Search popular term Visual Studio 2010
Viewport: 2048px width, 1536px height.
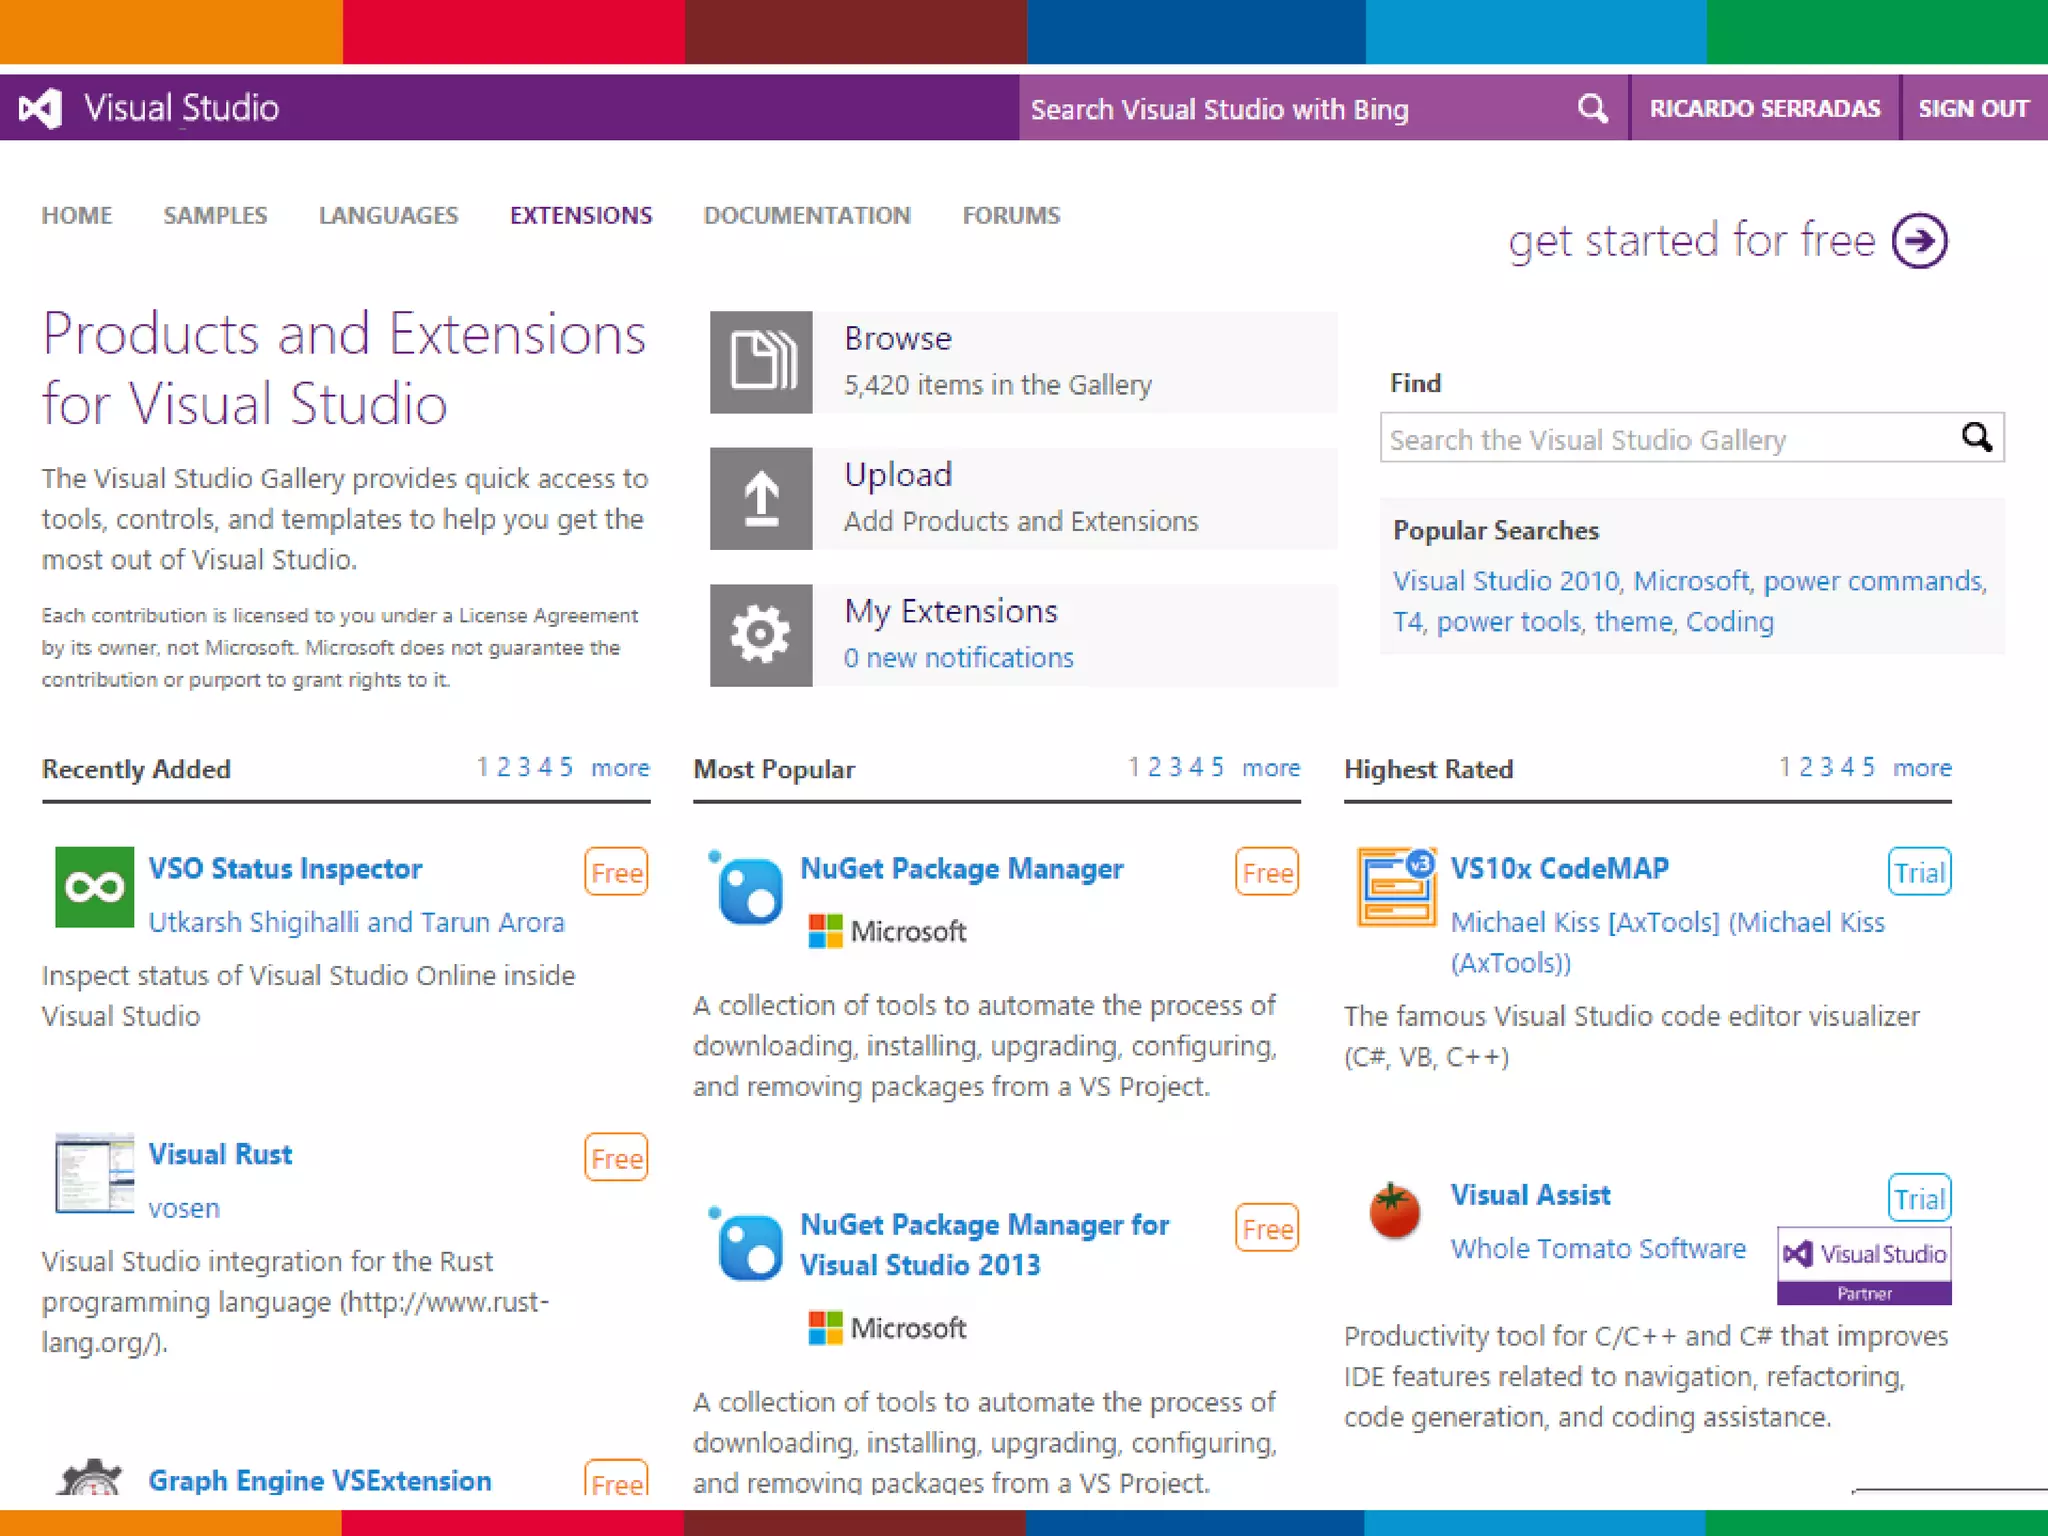click(x=1506, y=581)
